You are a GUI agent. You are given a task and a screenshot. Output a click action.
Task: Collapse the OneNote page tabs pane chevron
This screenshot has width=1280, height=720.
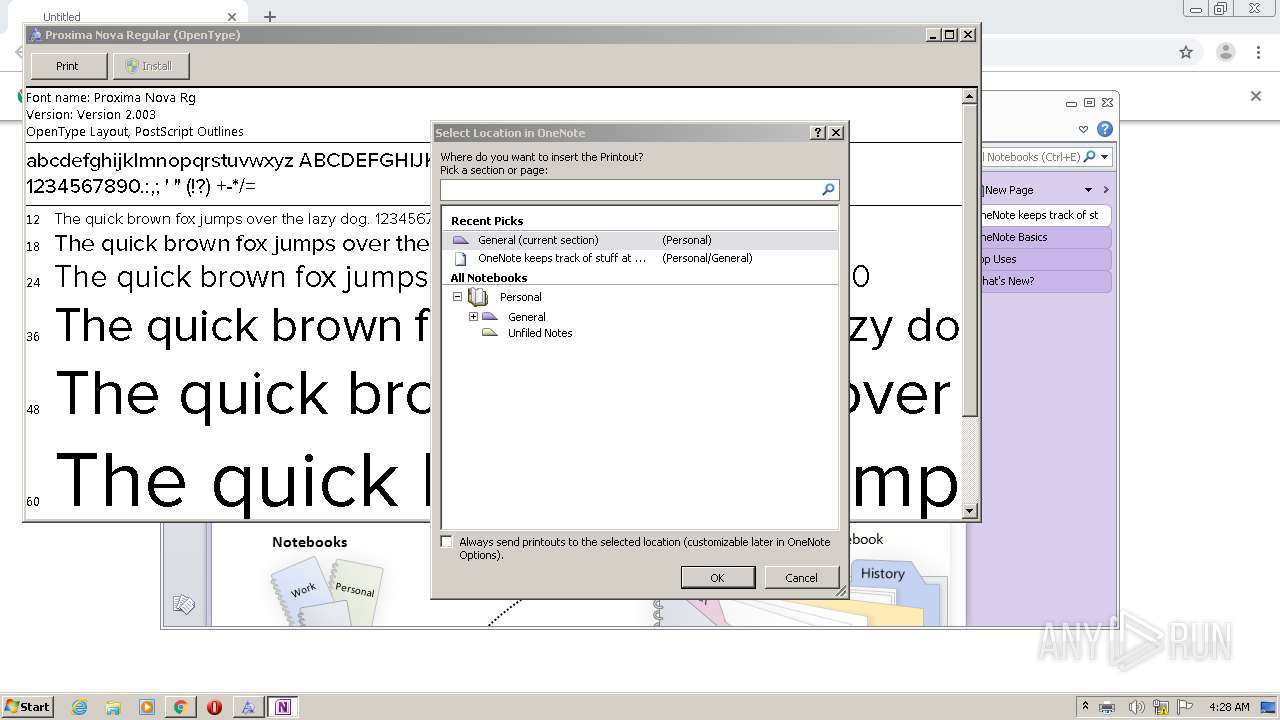click(1106, 190)
